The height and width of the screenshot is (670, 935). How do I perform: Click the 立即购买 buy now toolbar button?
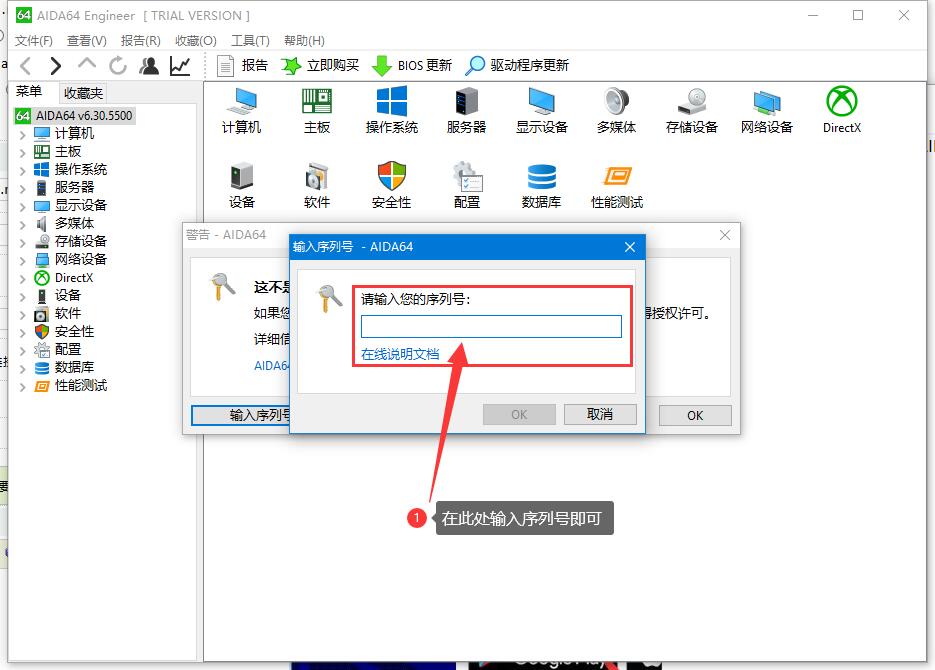(x=320, y=66)
